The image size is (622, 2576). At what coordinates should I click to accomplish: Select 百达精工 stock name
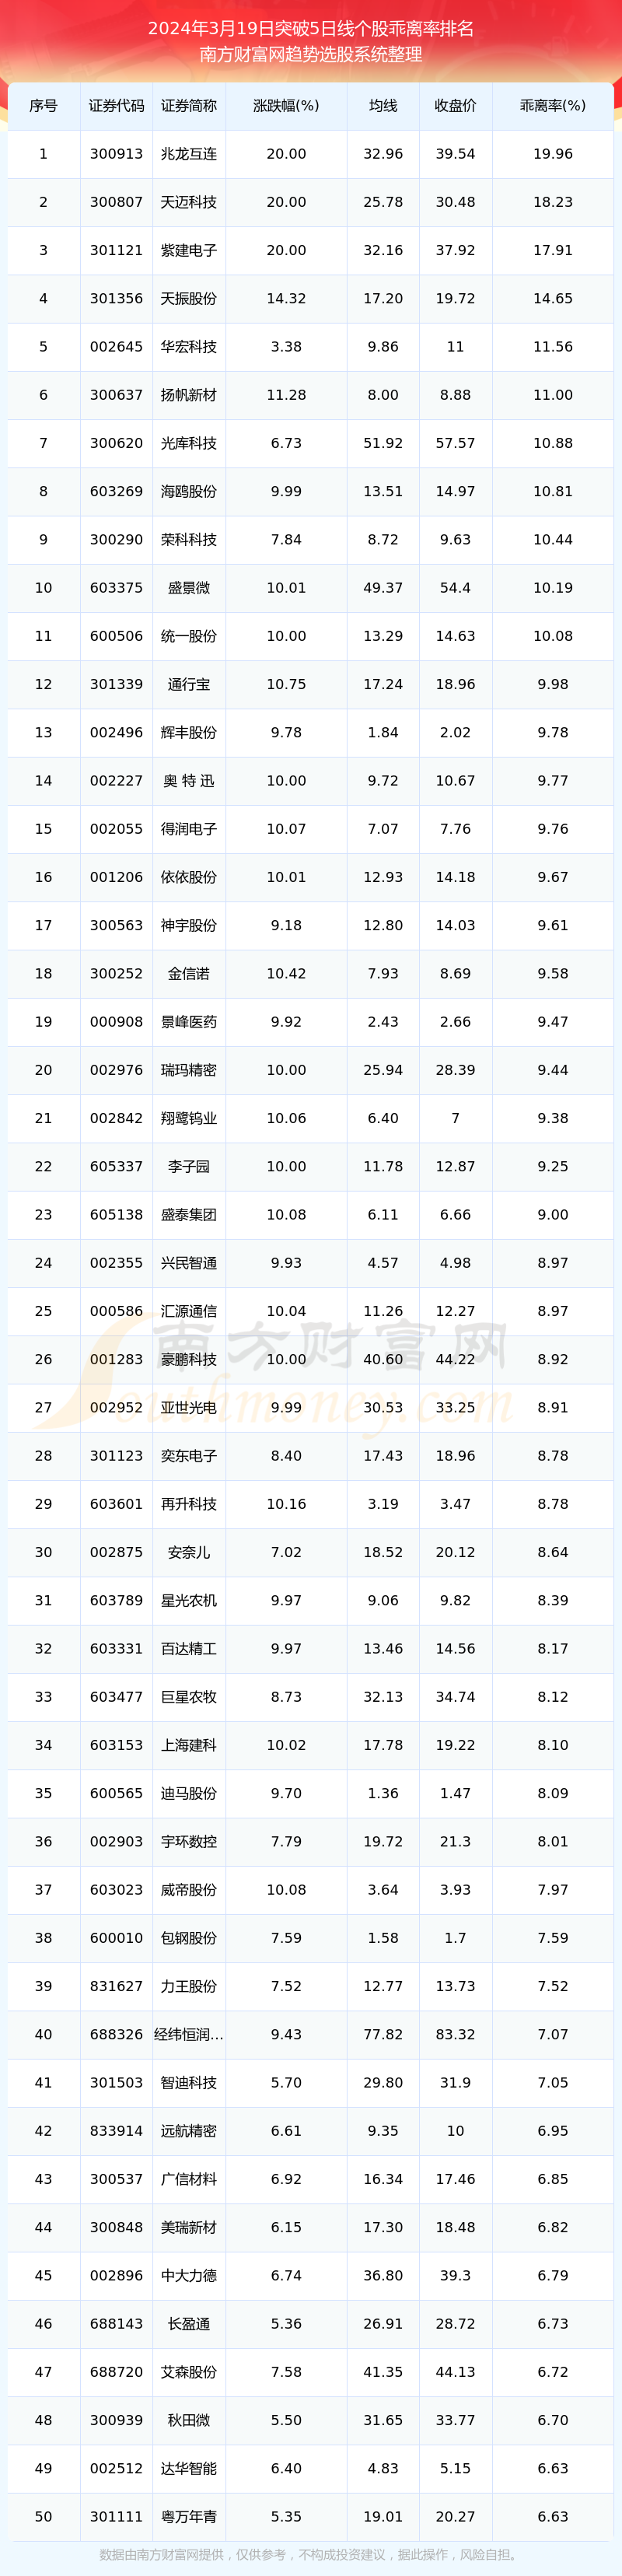pos(189,1648)
